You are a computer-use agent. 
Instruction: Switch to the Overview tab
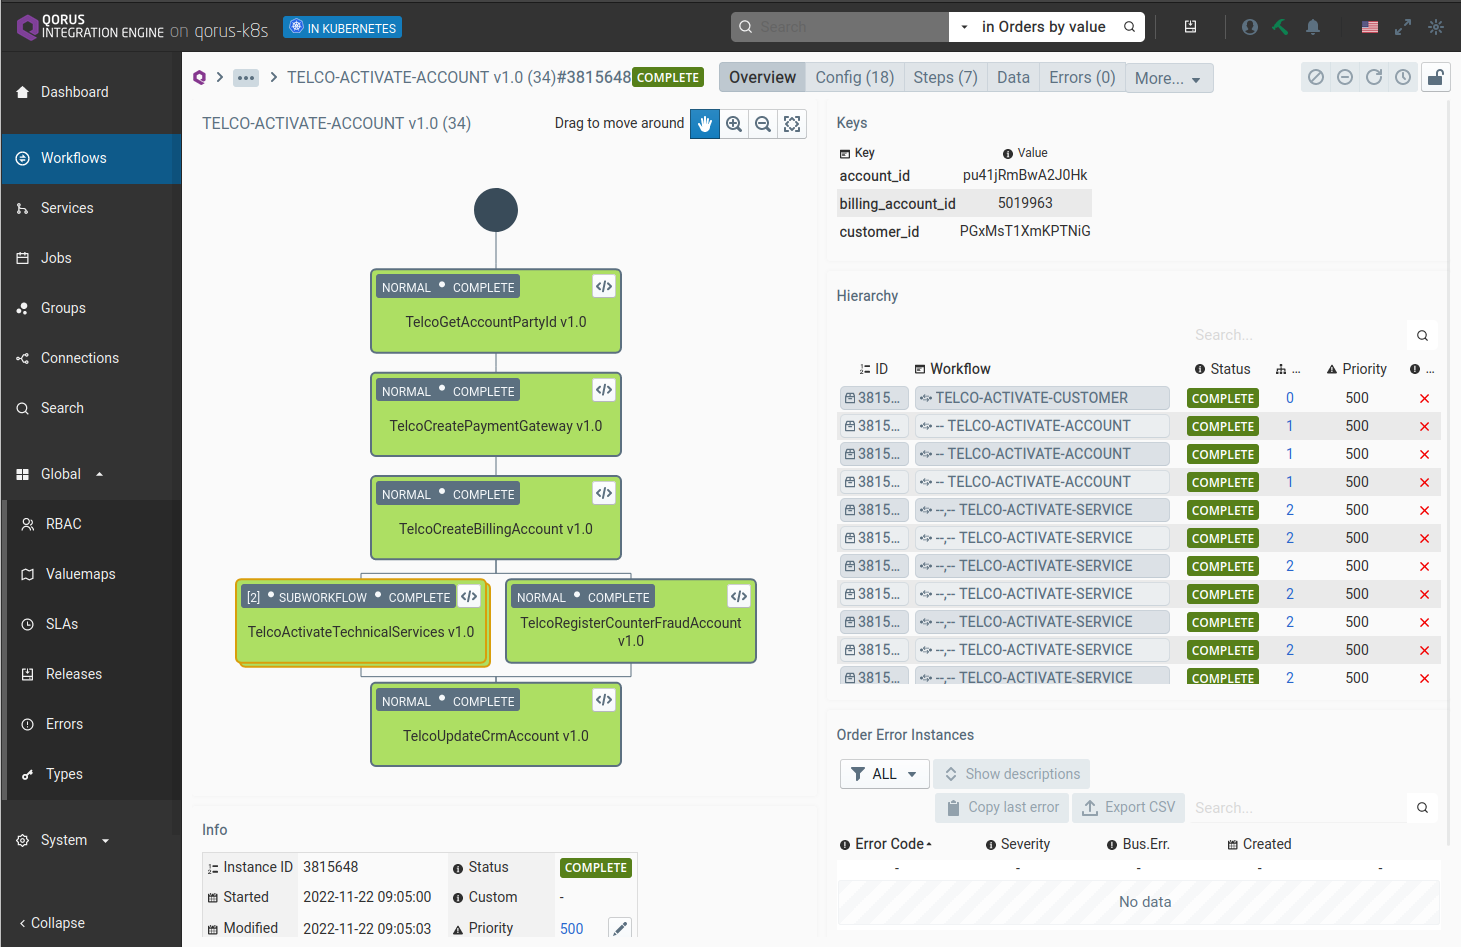point(762,77)
